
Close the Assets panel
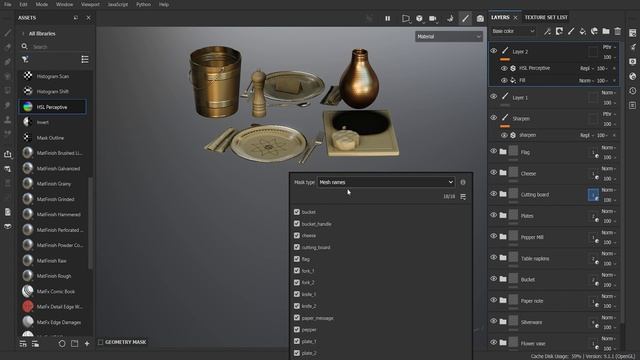coord(89,18)
